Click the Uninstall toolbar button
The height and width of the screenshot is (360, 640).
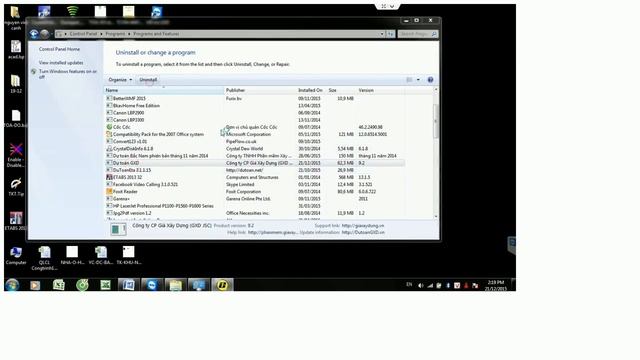click(148, 80)
